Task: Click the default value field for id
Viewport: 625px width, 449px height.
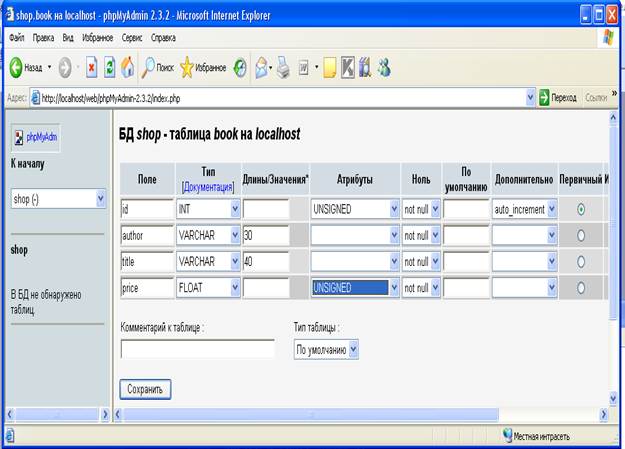Action: tap(466, 209)
